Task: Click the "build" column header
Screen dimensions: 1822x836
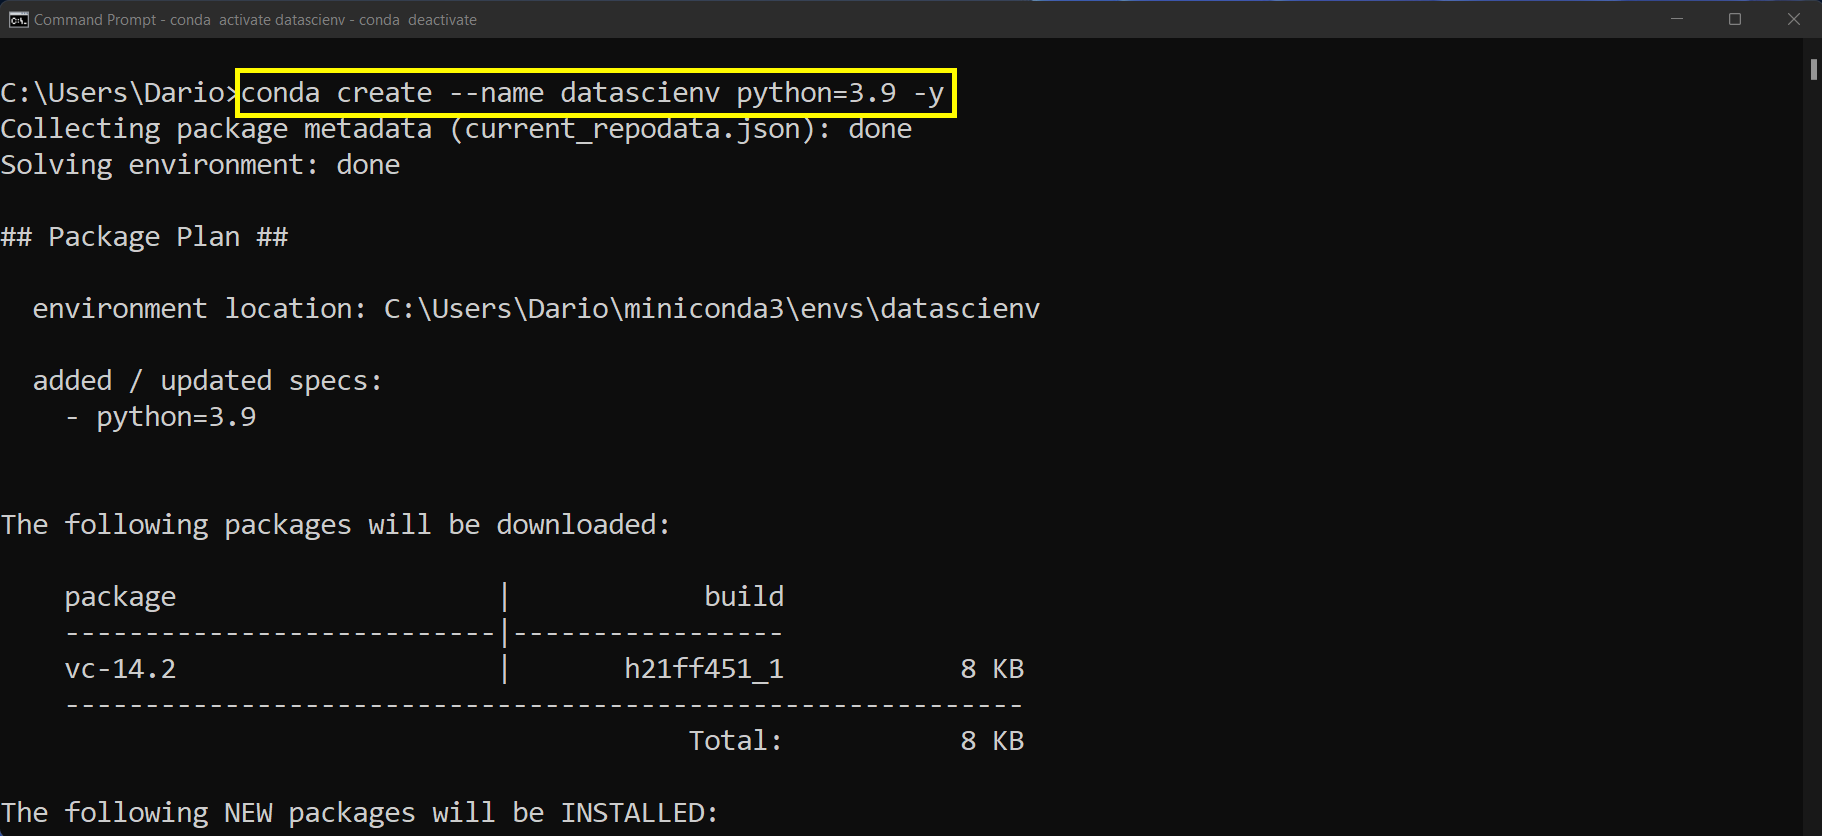Action: click(743, 597)
